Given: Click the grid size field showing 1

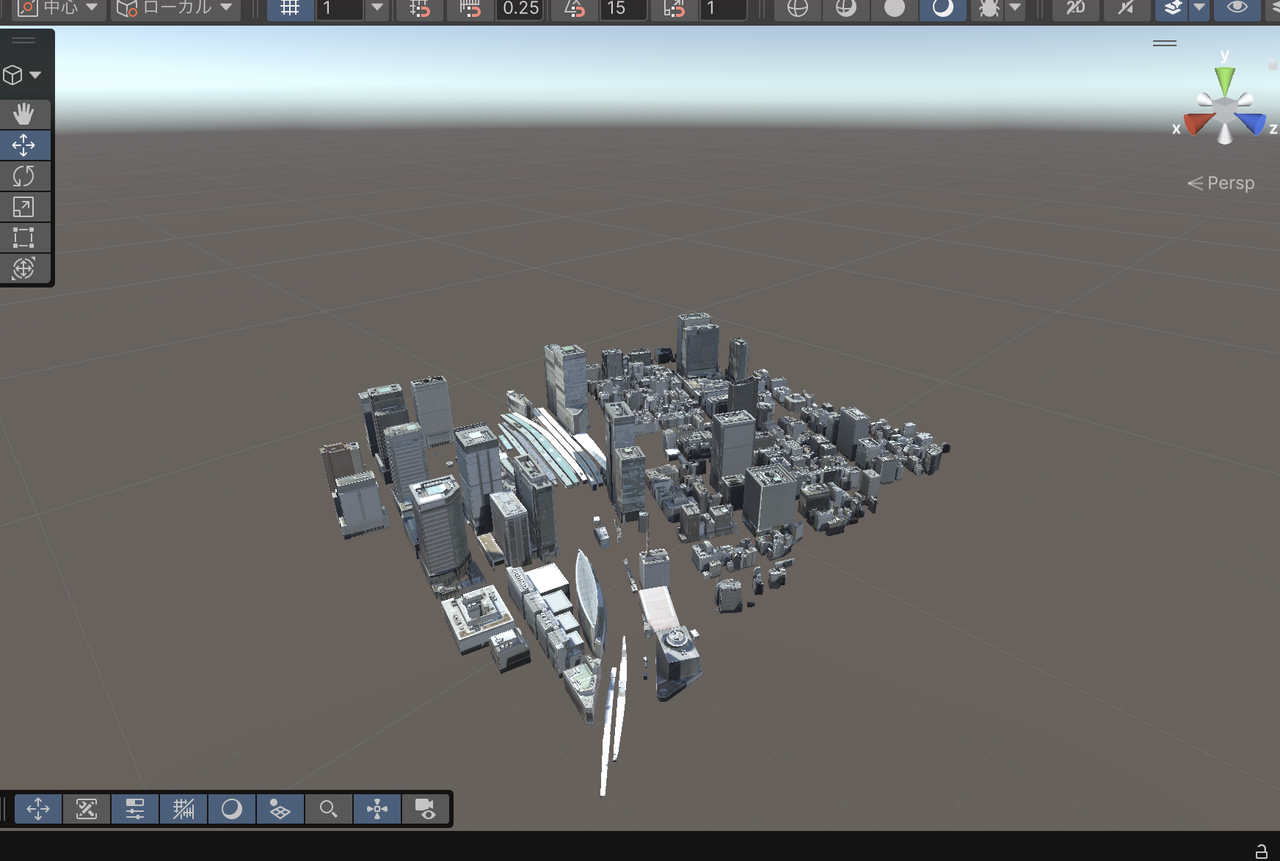Looking at the screenshot, I should [x=339, y=9].
